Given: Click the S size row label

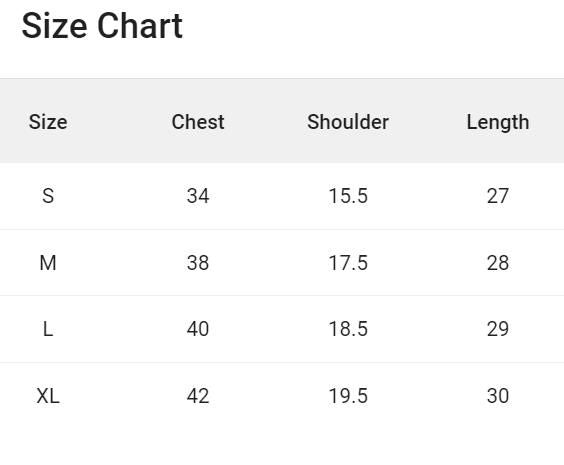Looking at the screenshot, I should coord(48,196).
